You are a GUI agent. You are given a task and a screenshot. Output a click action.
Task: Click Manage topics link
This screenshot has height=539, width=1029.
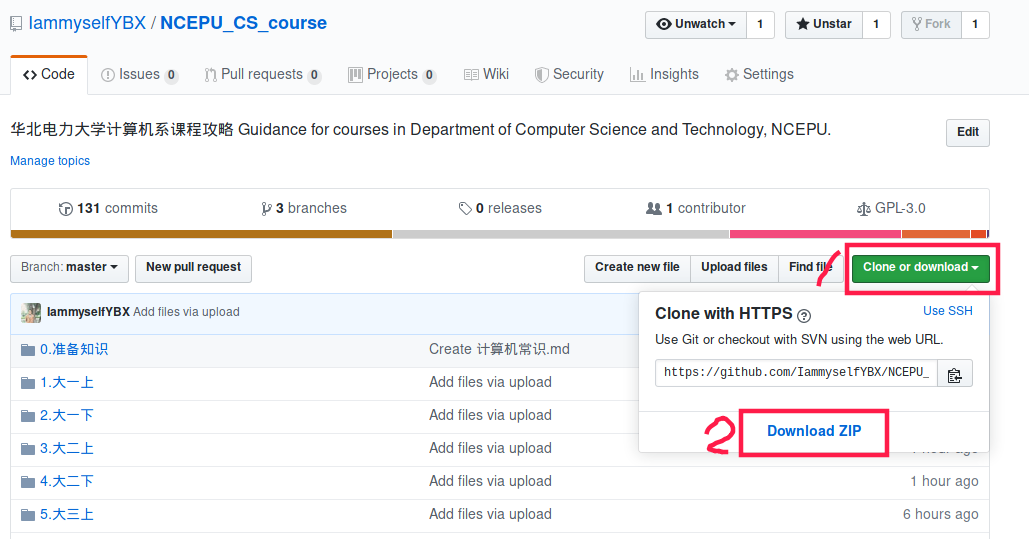50,161
